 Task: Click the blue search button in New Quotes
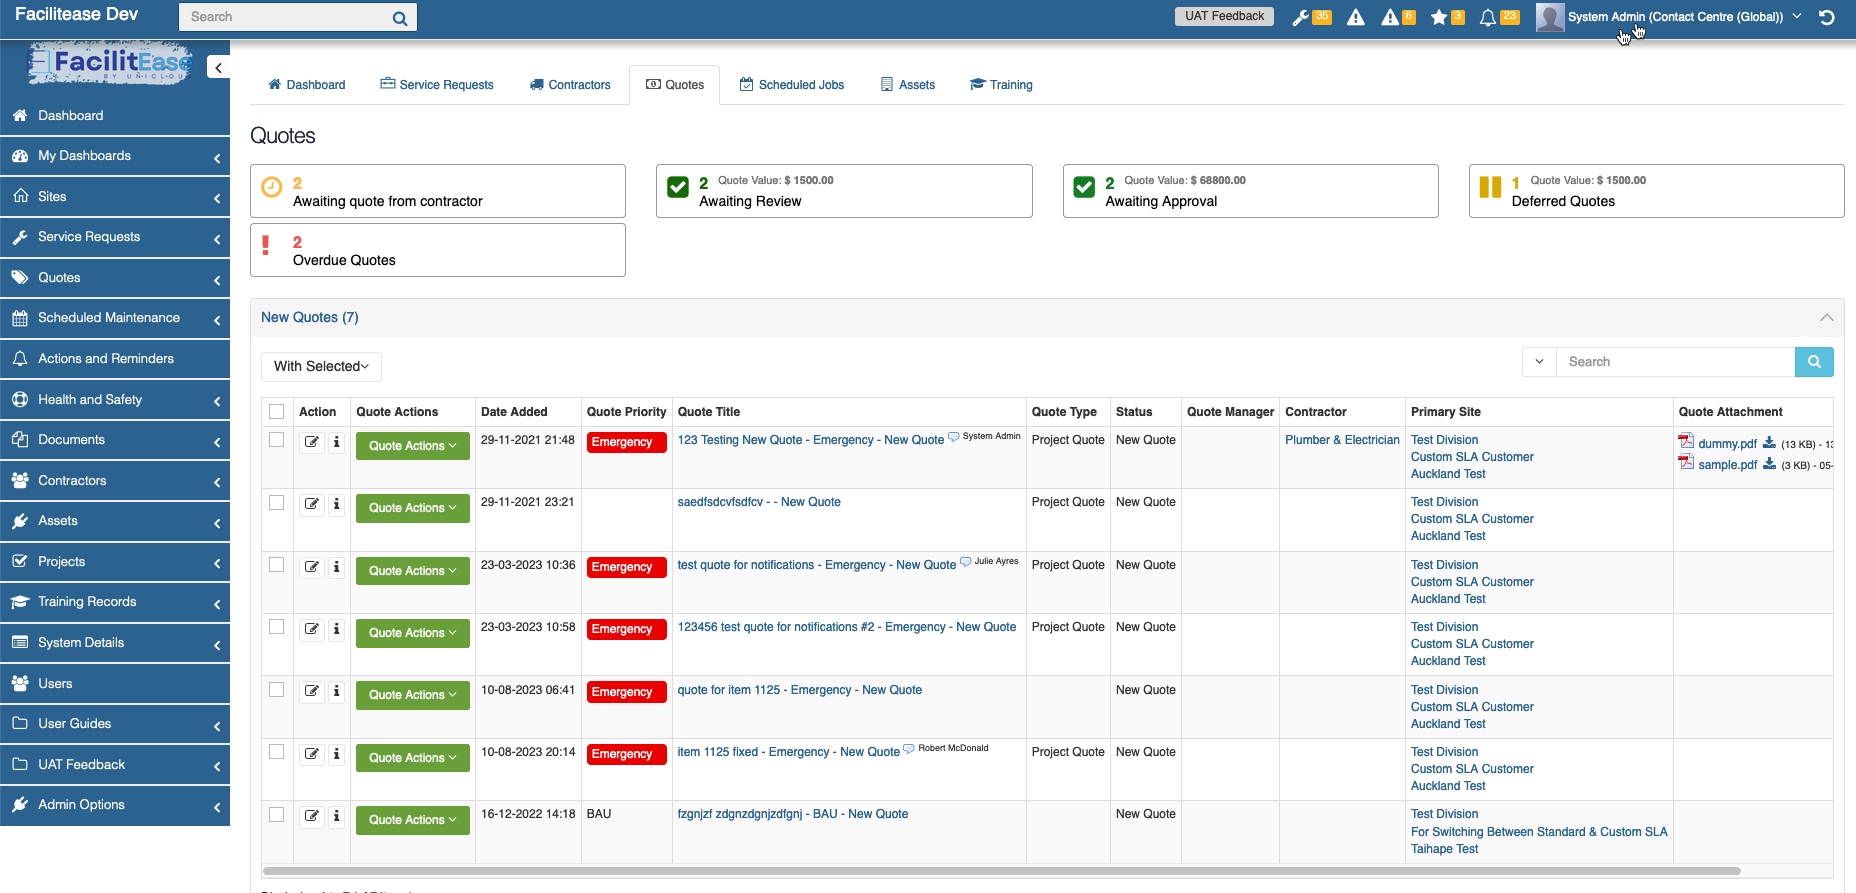pyautogui.click(x=1814, y=362)
